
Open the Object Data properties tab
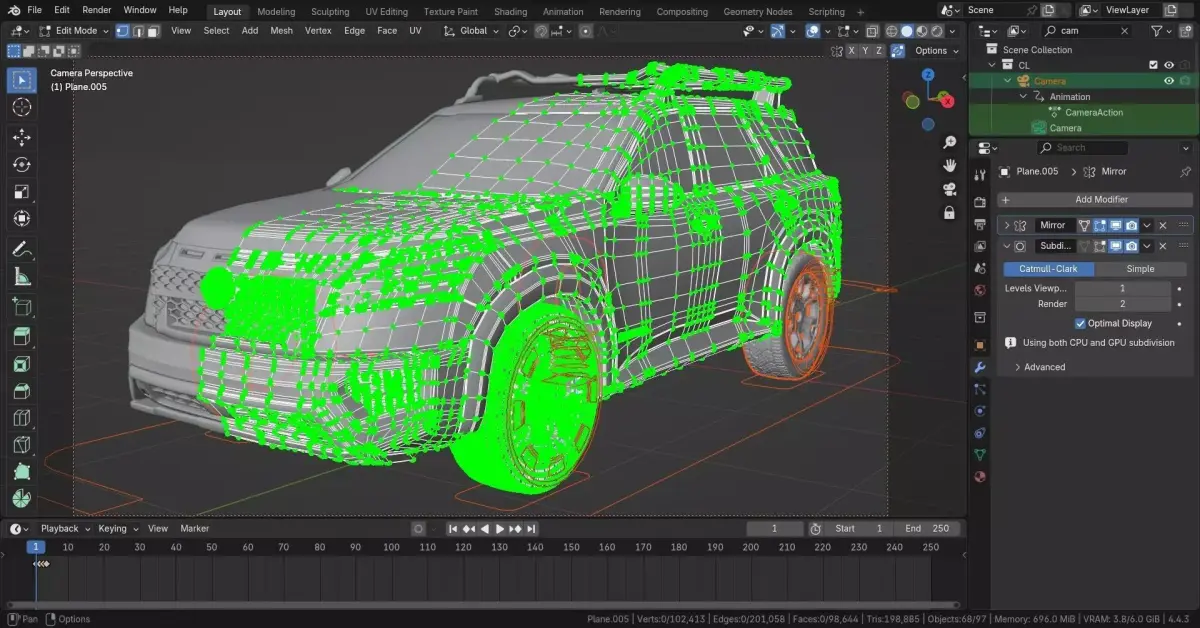coord(980,454)
